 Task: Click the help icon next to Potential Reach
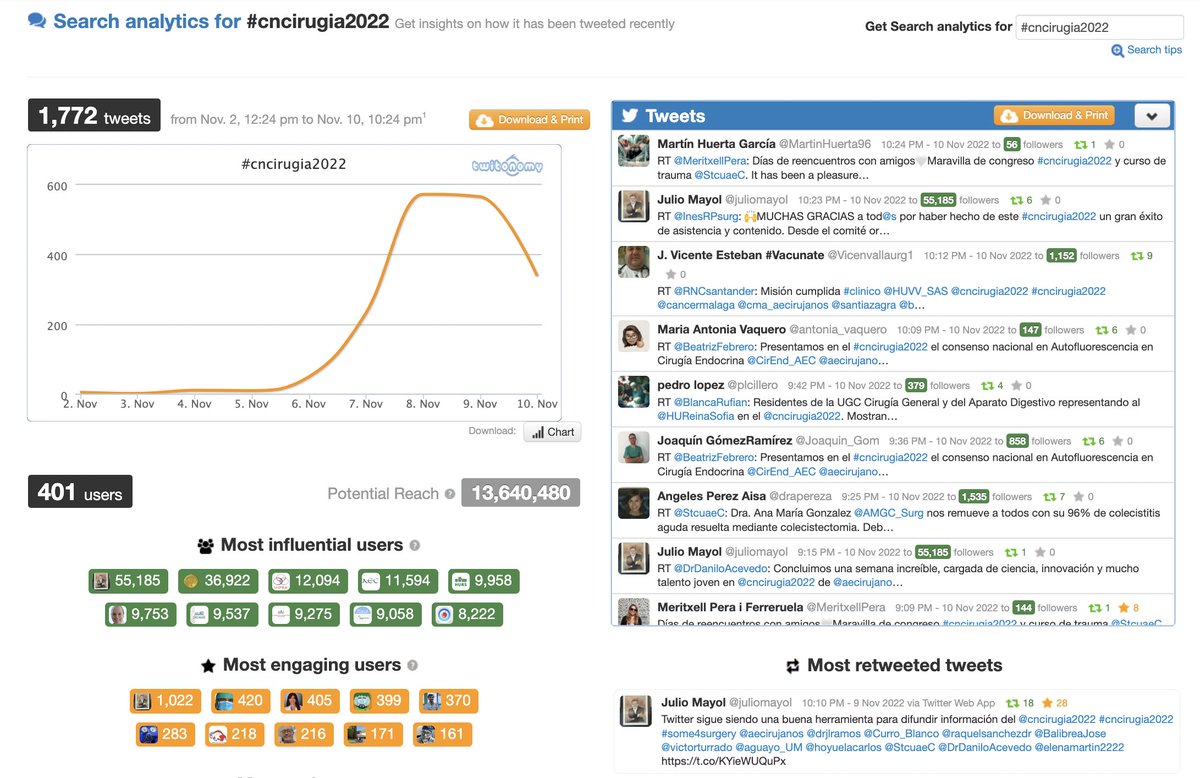450,494
